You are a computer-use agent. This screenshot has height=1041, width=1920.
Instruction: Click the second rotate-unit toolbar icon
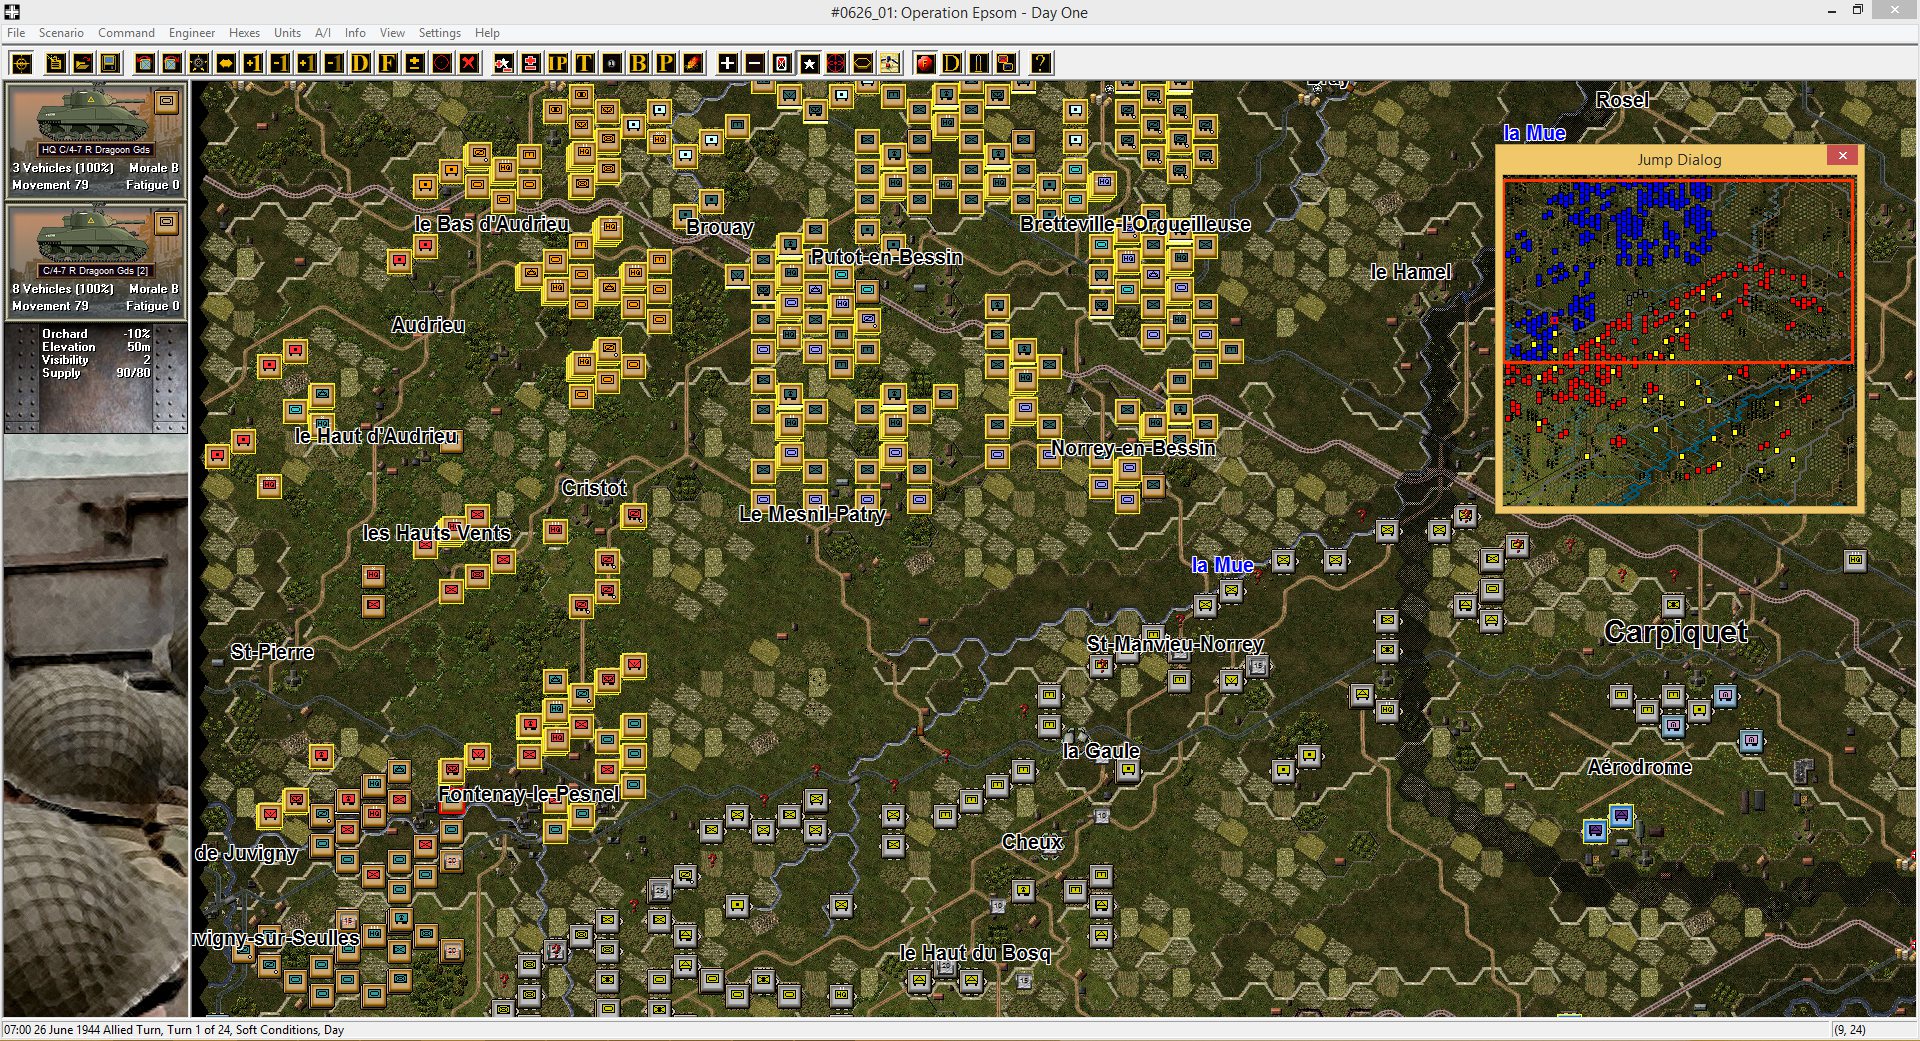click(x=172, y=64)
